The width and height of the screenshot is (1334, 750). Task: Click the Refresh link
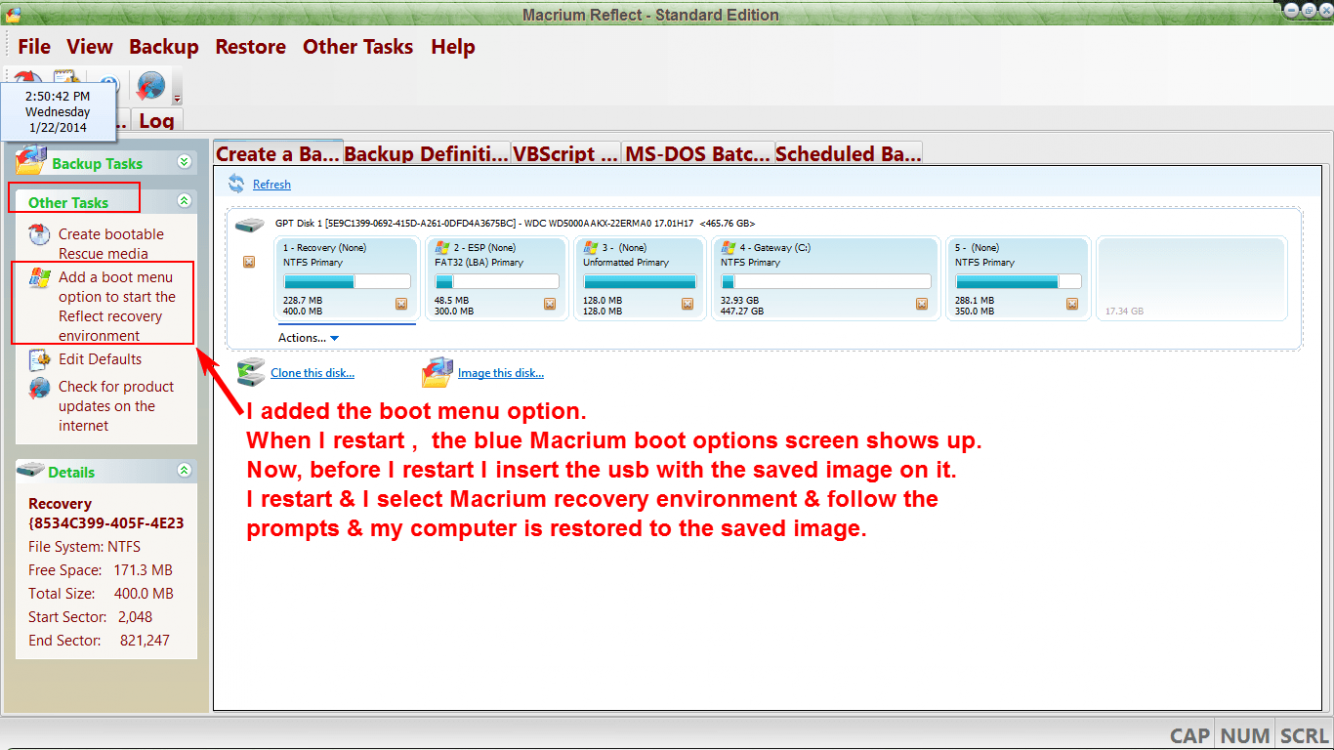pyautogui.click(x=272, y=184)
